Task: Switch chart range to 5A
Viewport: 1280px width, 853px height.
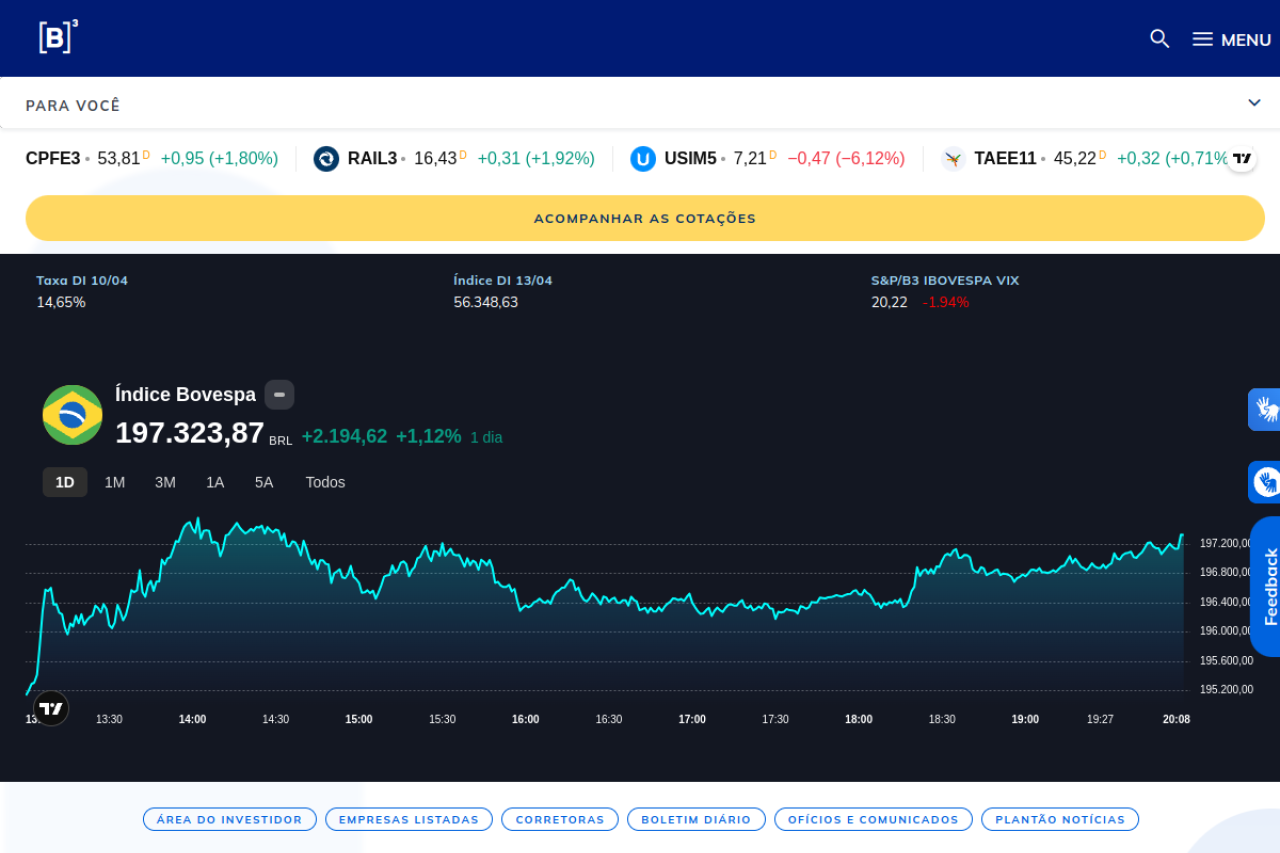Action: click(x=264, y=482)
